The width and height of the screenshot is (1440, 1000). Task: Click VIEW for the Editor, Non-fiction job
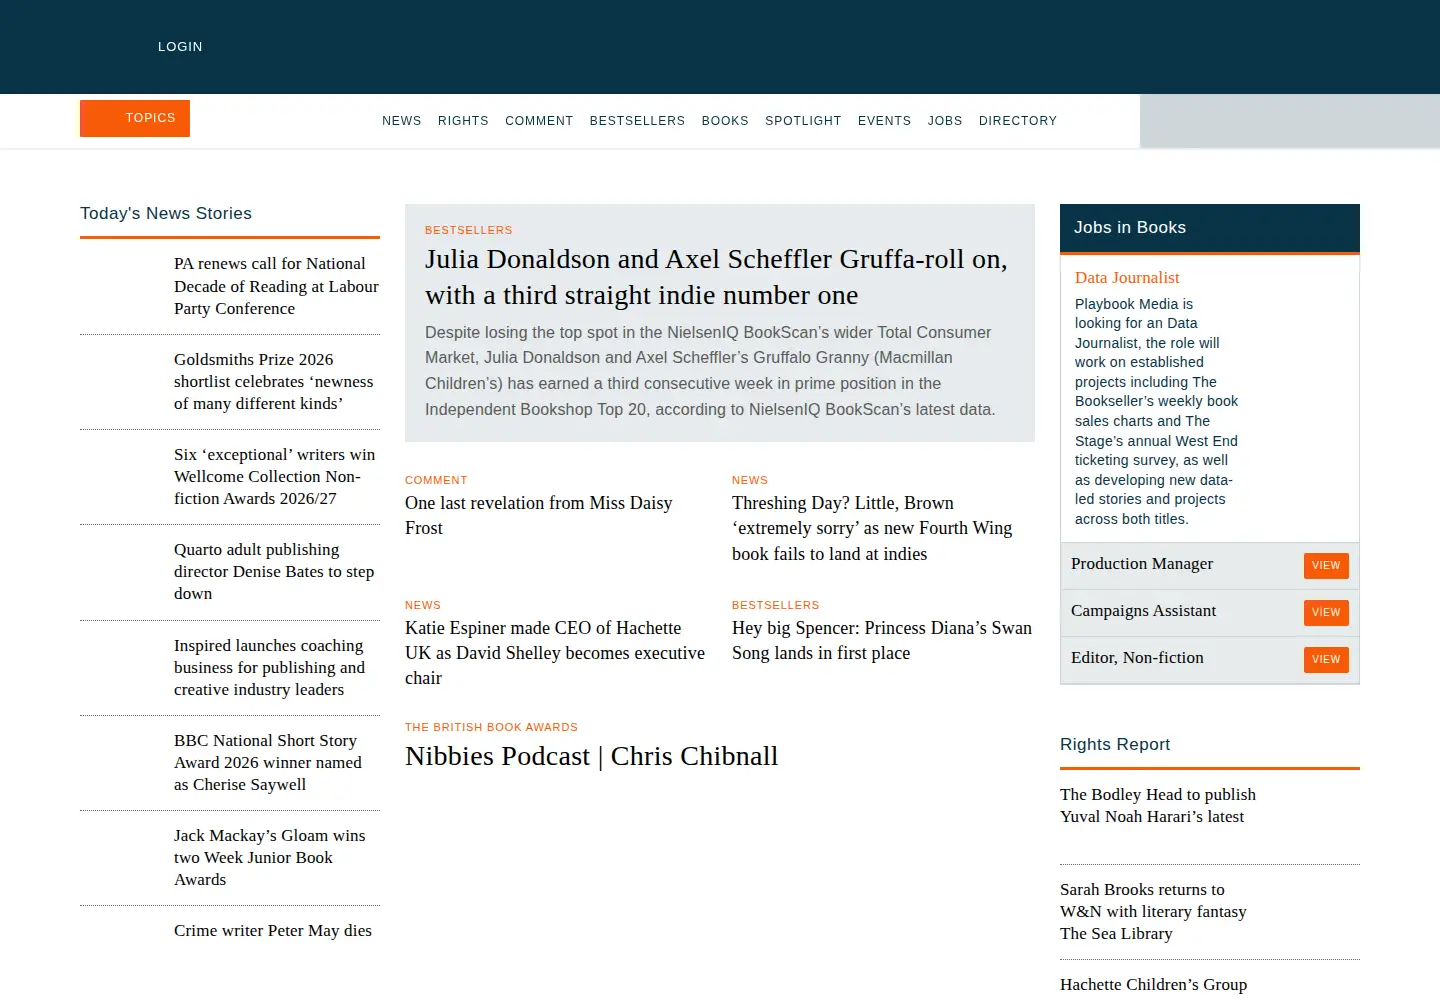pos(1326,660)
